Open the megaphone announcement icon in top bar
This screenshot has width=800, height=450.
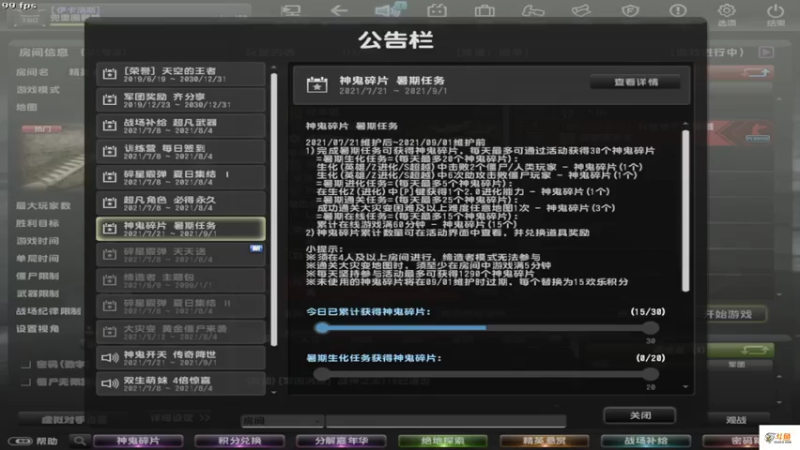[389, 10]
